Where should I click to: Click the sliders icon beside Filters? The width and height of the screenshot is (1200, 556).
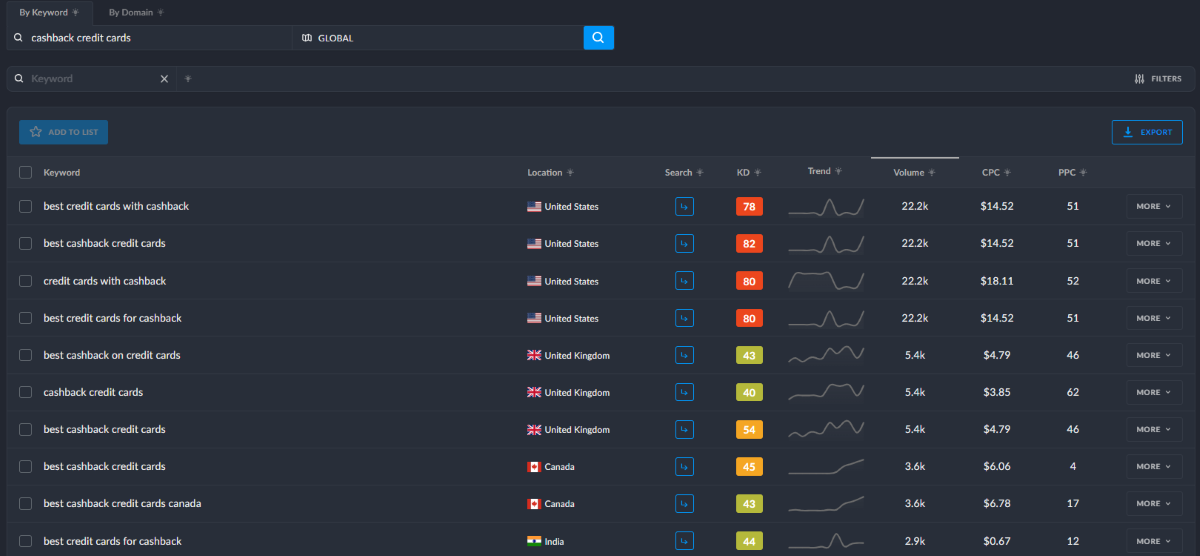1140,79
